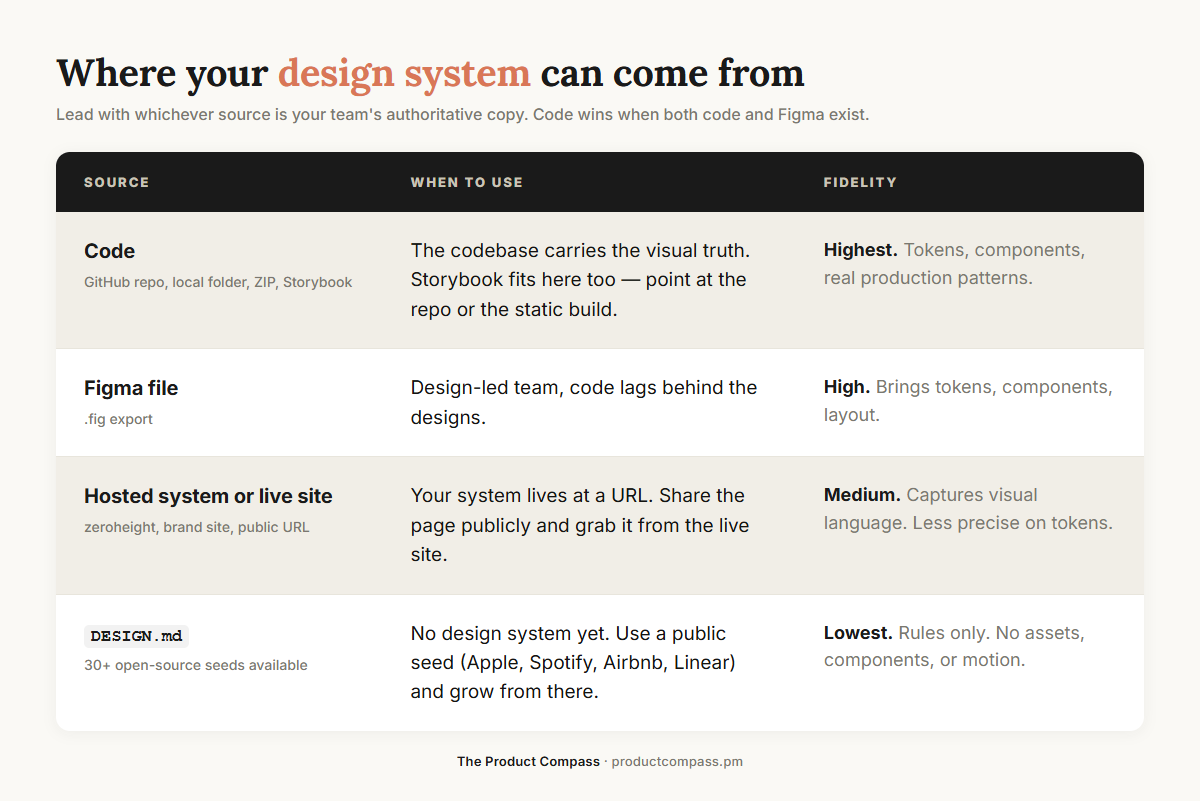Open the productcompass.pm footer link
1200x801 pixels.
pyautogui.click(x=677, y=761)
